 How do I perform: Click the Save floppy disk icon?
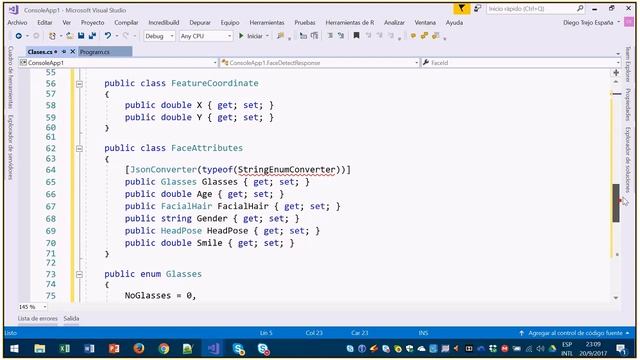tap(81, 36)
